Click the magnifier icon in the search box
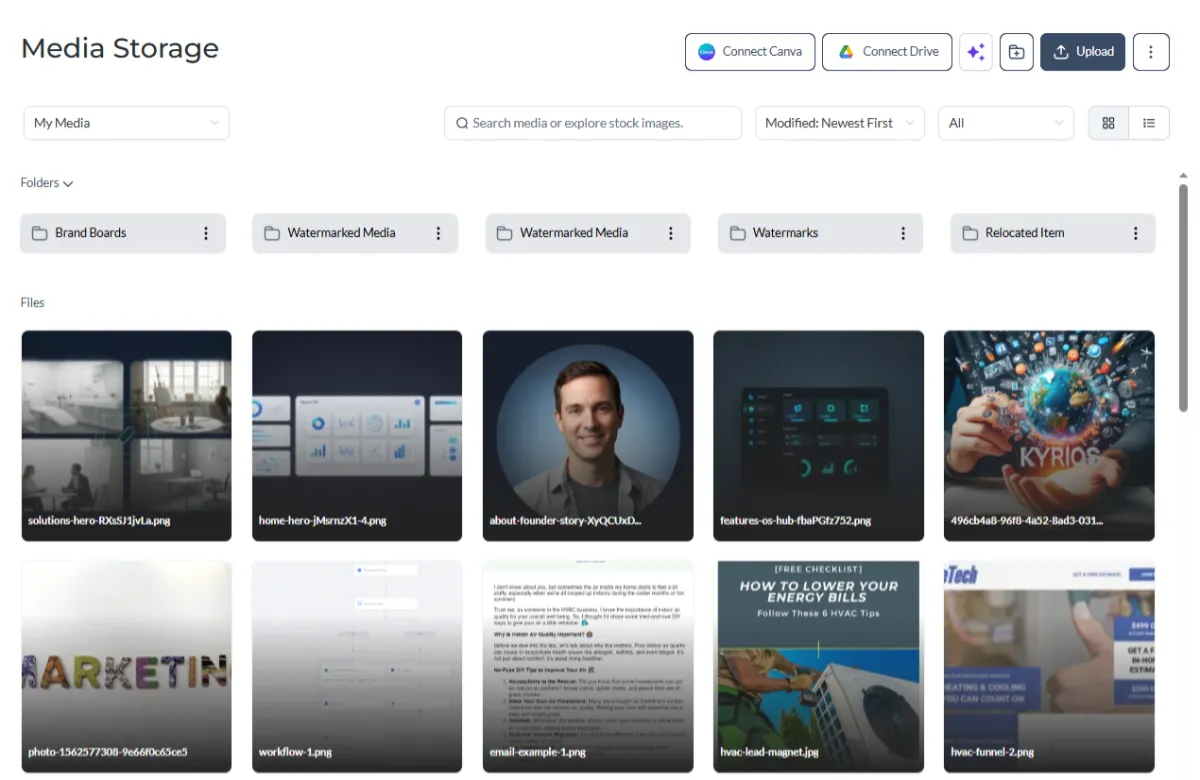Viewport: 1200px width, 780px height. click(462, 123)
